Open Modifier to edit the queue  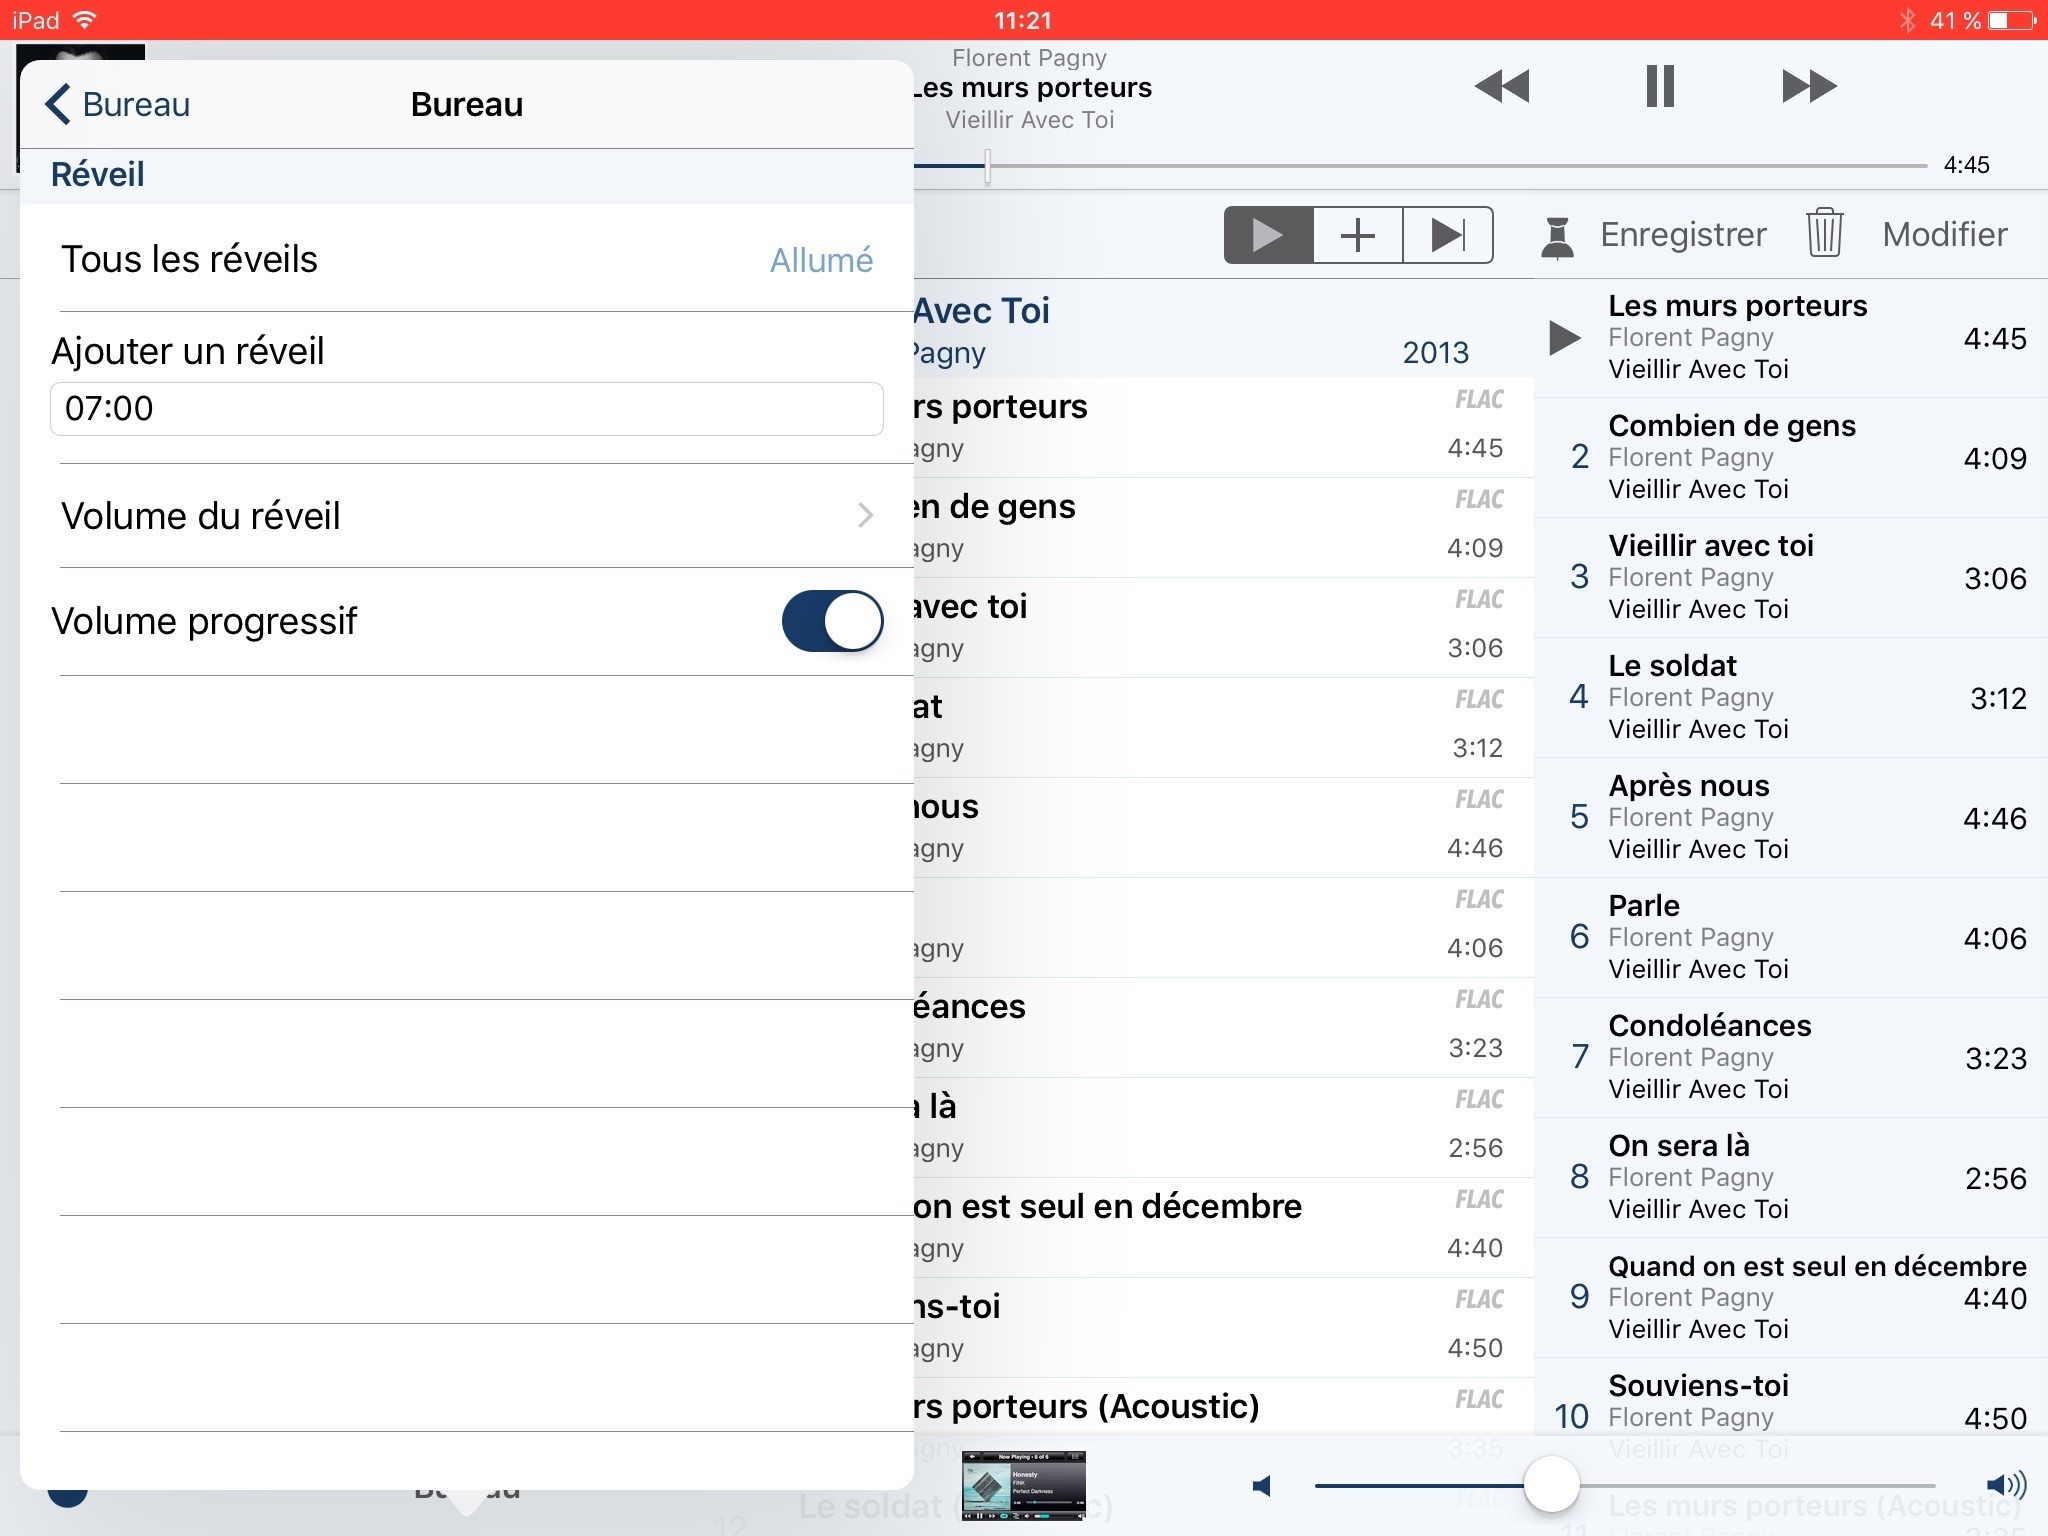tap(1944, 235)
